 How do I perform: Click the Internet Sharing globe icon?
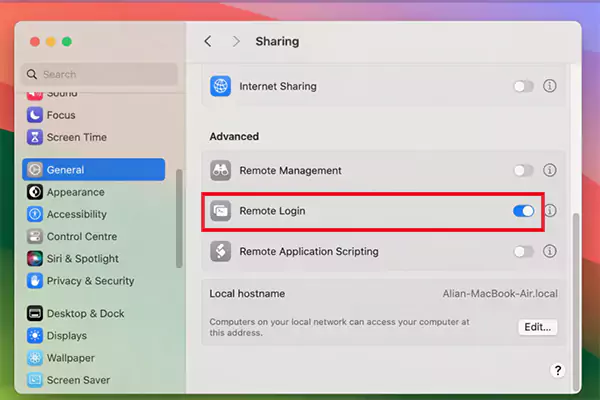(220, 86)
